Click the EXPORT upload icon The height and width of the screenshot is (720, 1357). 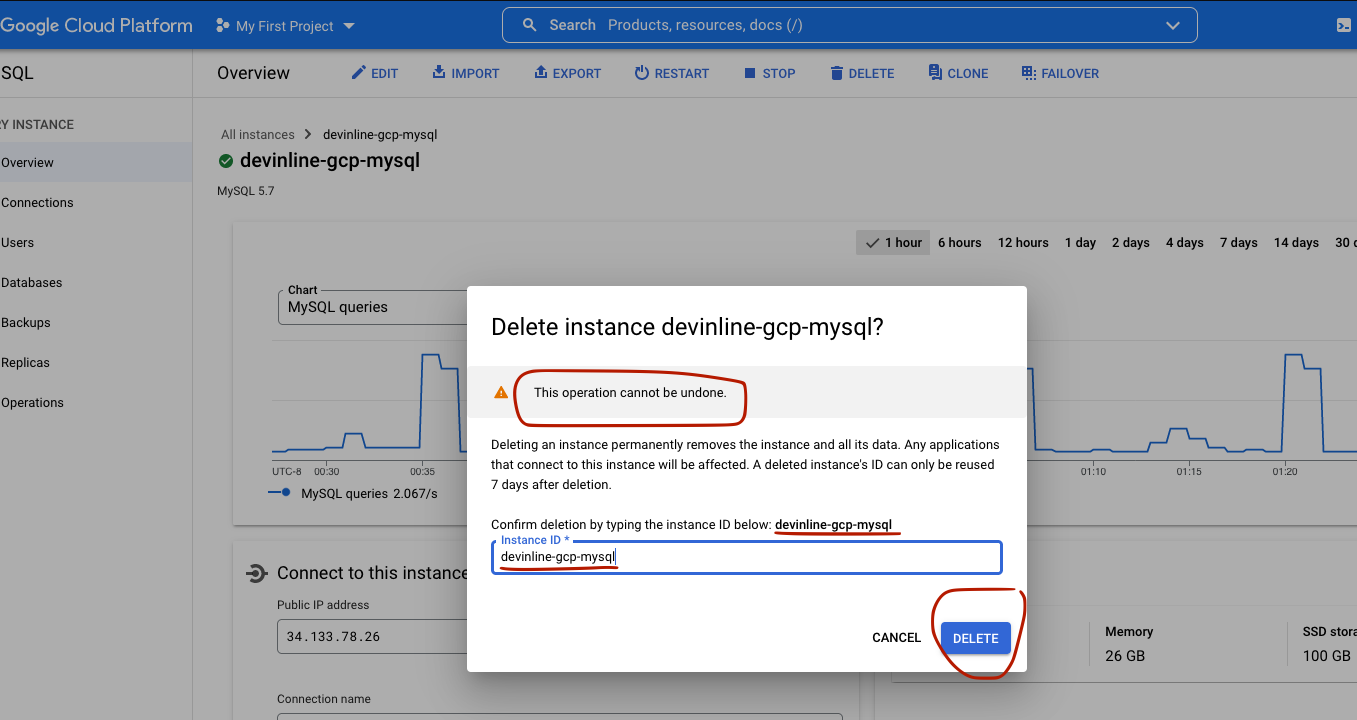(540, 73)
